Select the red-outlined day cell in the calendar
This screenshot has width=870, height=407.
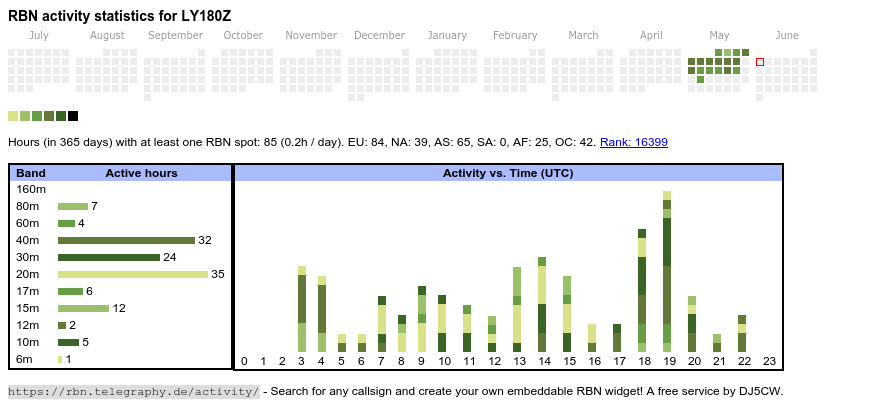[760, 62]
